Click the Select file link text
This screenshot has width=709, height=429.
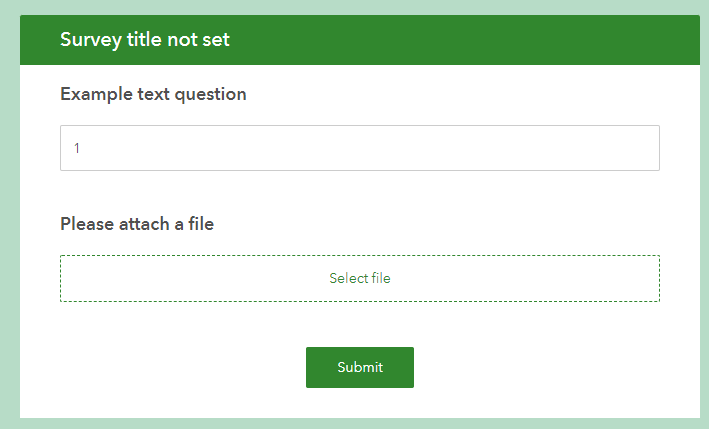[x=359, y=278]
